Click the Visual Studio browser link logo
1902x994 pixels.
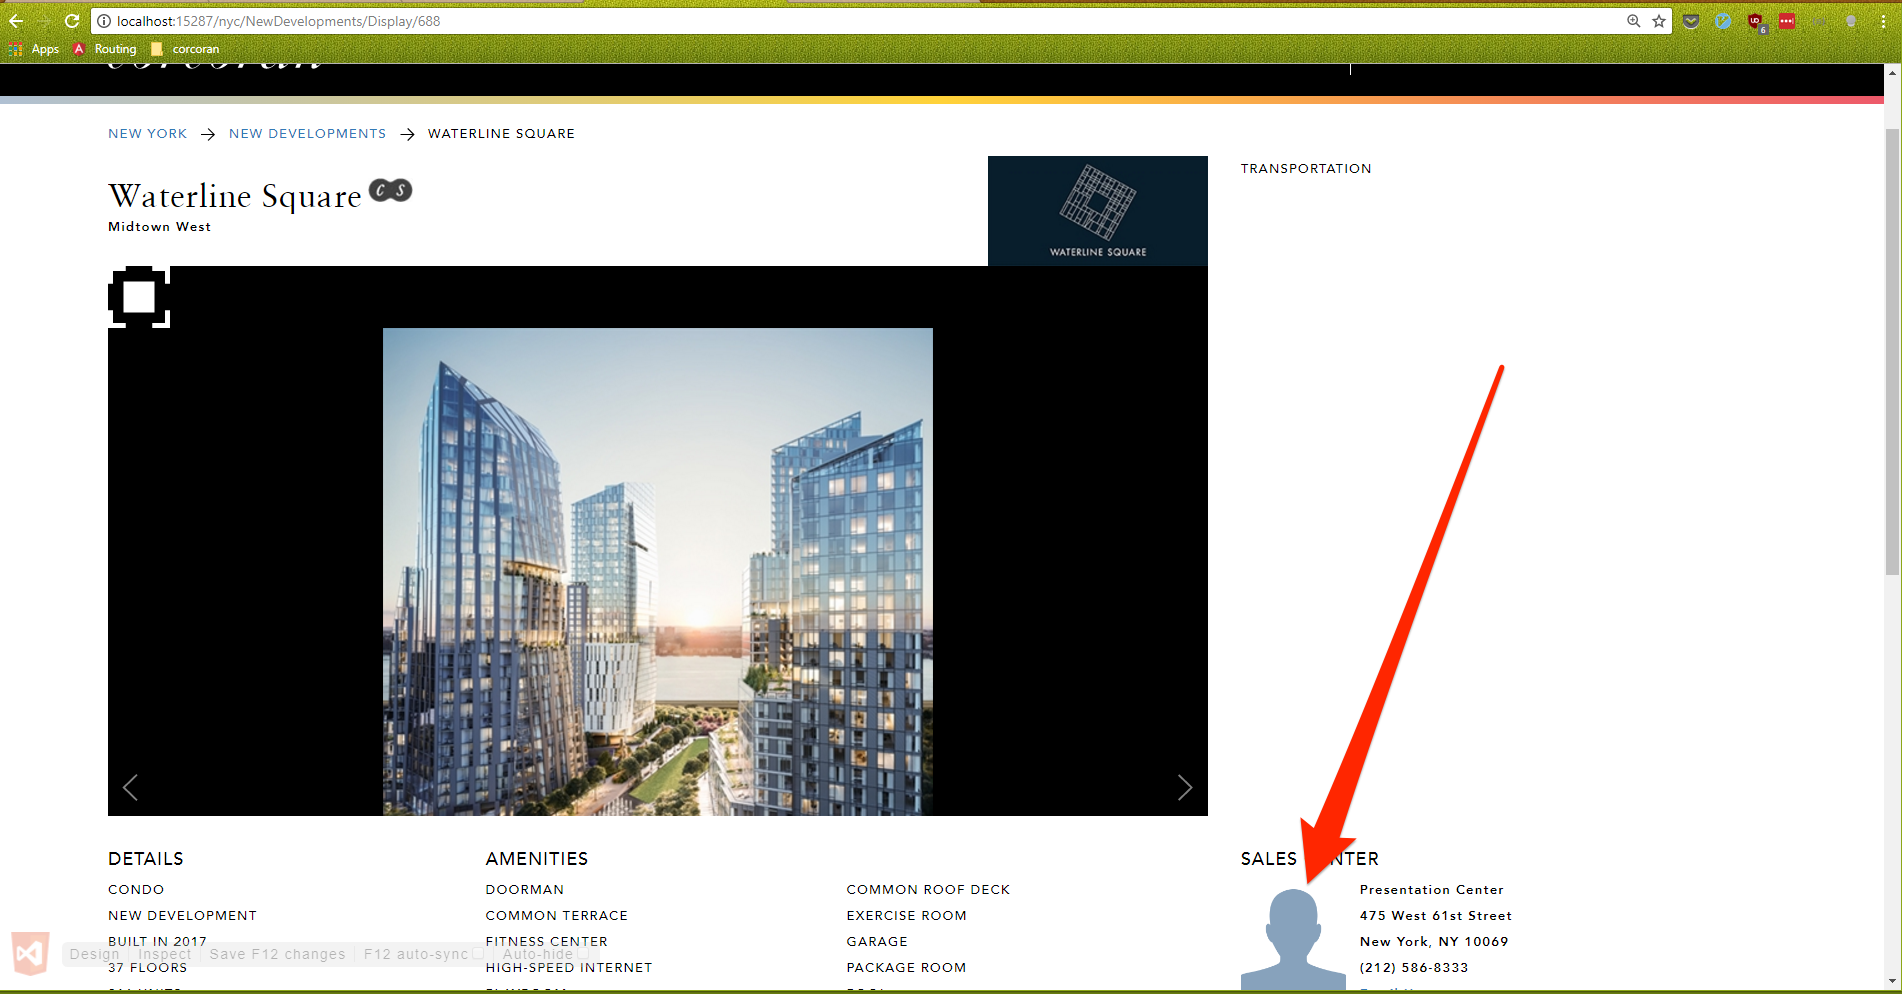[30, 954]
